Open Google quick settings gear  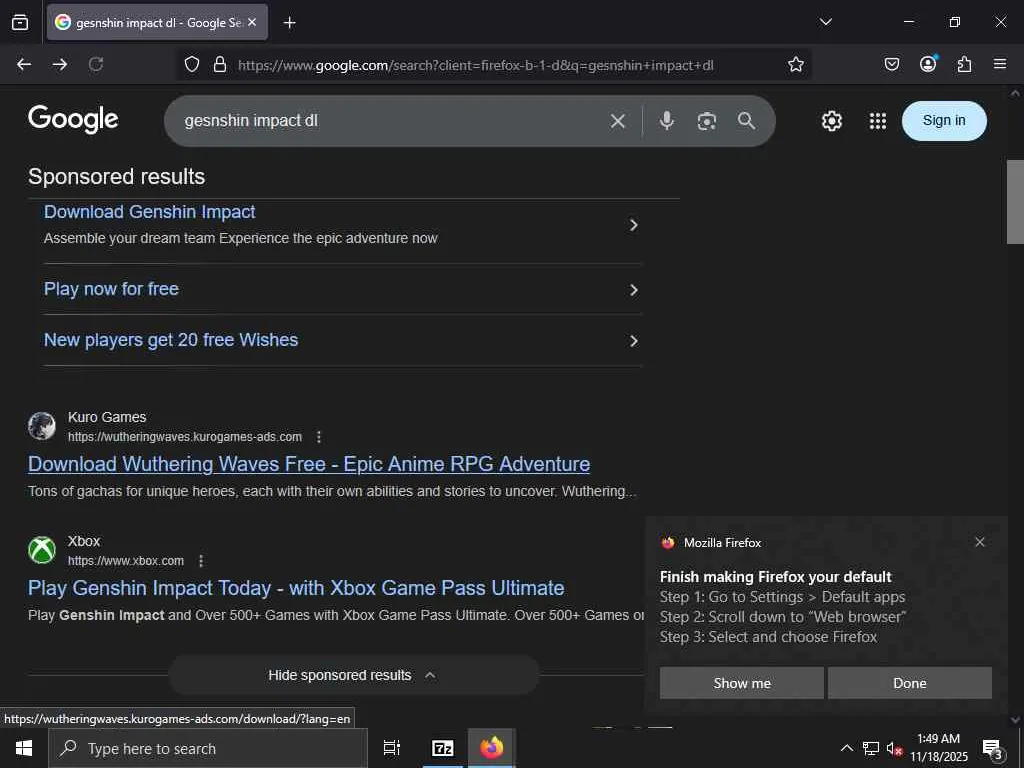tap(831, 121)
